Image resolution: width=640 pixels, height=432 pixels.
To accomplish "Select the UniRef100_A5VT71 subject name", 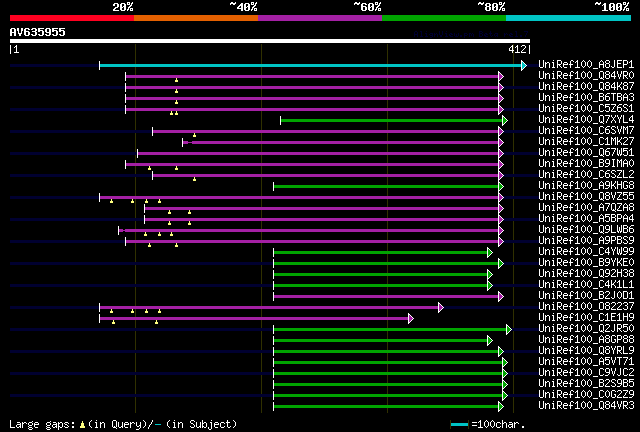I will click(x=586, y=362).
